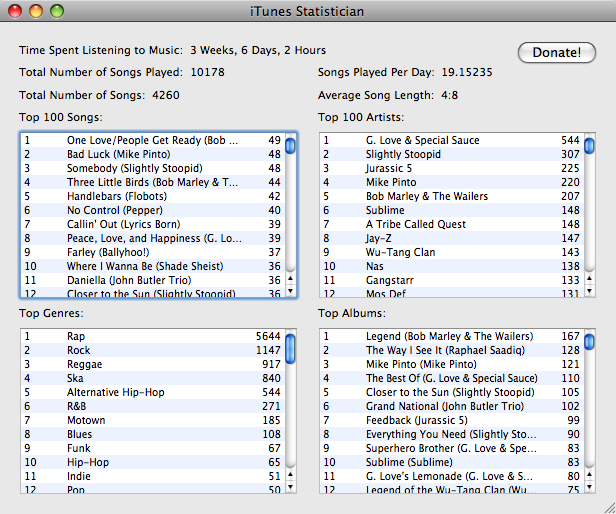The image size is (616, 514).
Task: Select the Blues genre row
Action: (x=153, y=434)
